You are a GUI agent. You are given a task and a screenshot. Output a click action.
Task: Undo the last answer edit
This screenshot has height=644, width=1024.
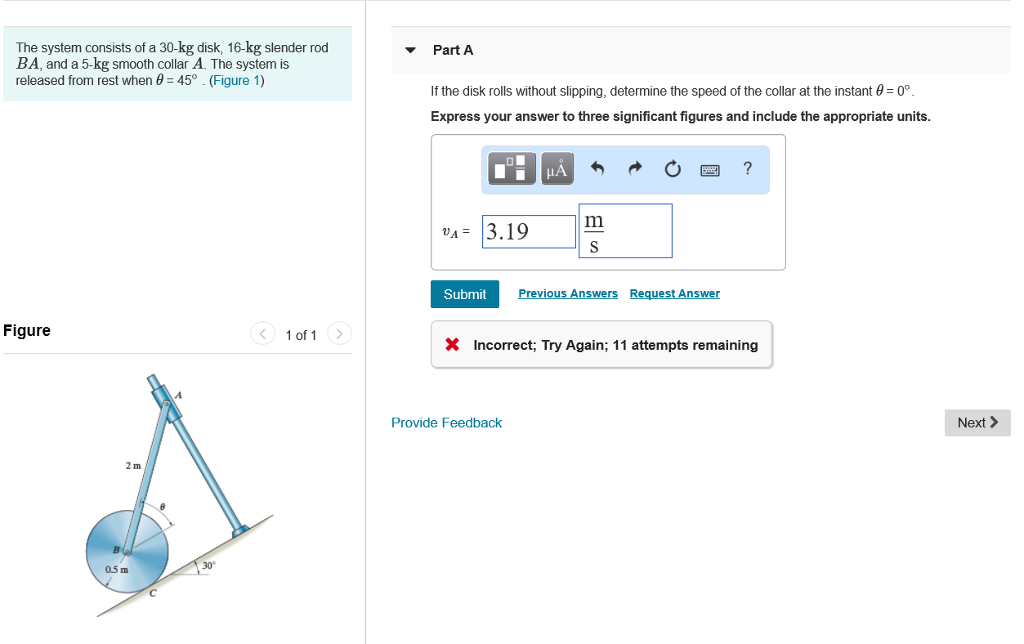click(599, 168)
